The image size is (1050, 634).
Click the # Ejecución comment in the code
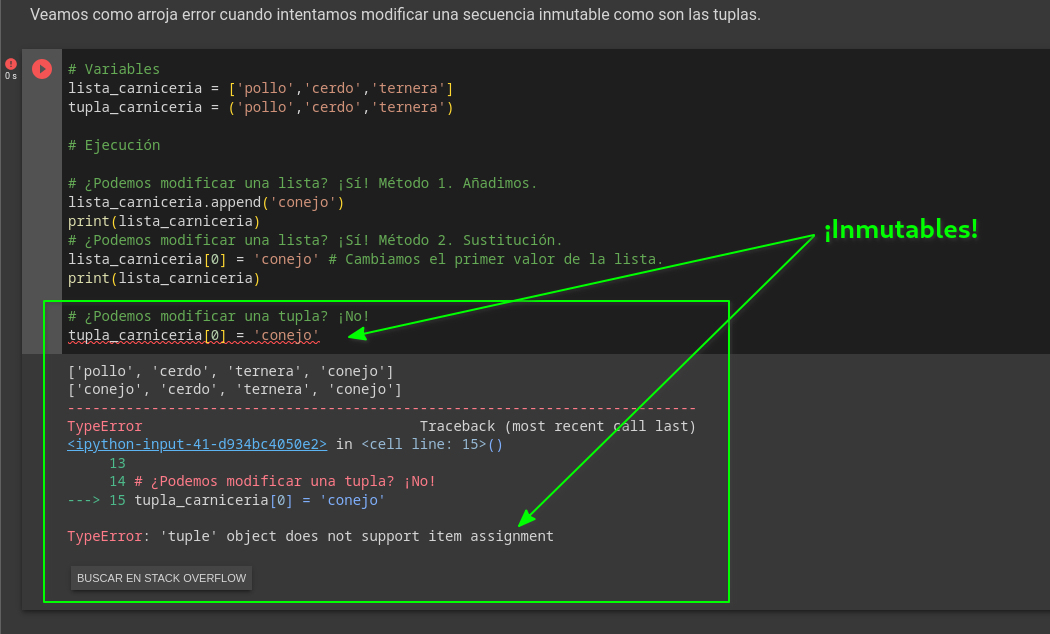coord(114,145)
